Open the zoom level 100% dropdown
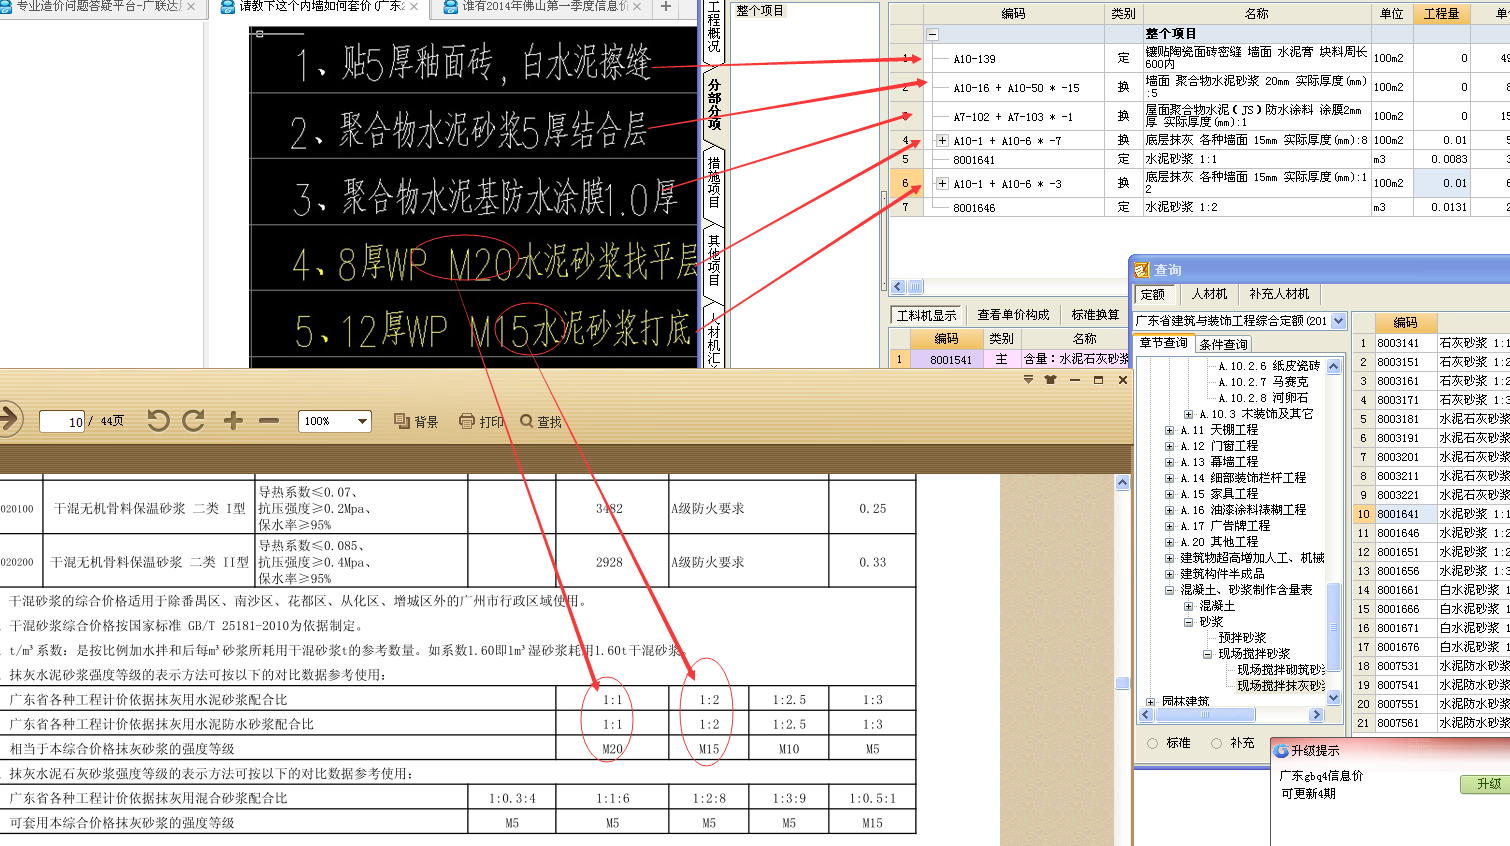Viewport: 1510px width, 846px height. click(362, 421)
